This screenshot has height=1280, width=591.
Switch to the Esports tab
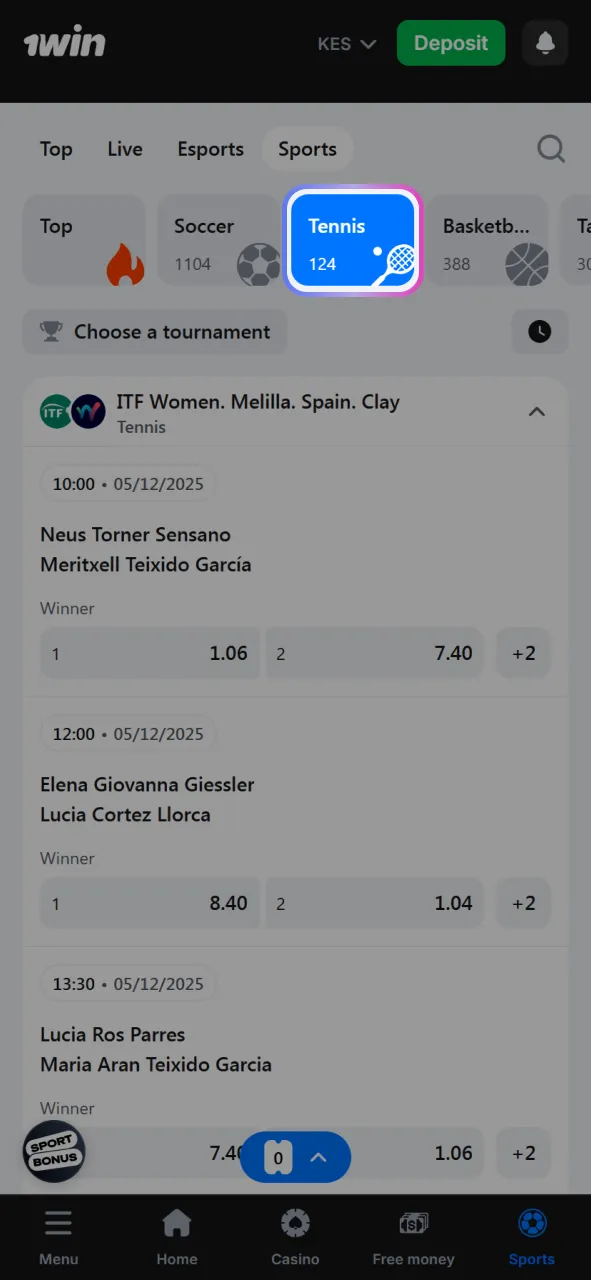pos(210,148)
